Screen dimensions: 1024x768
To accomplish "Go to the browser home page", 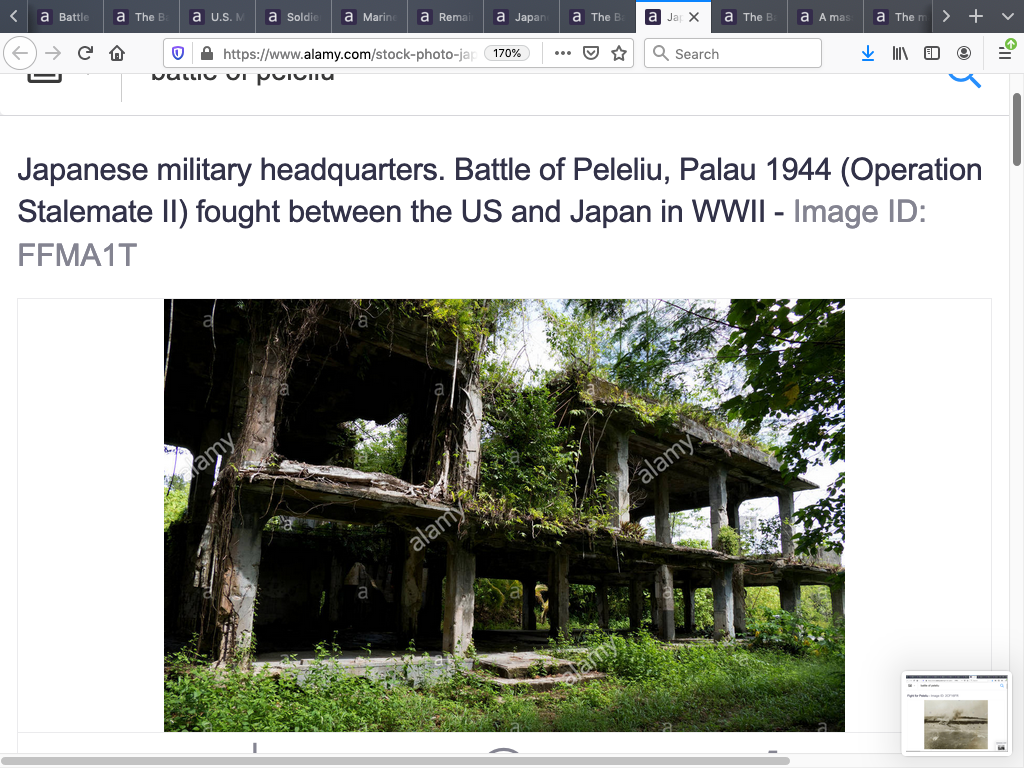I will point(117,54).
